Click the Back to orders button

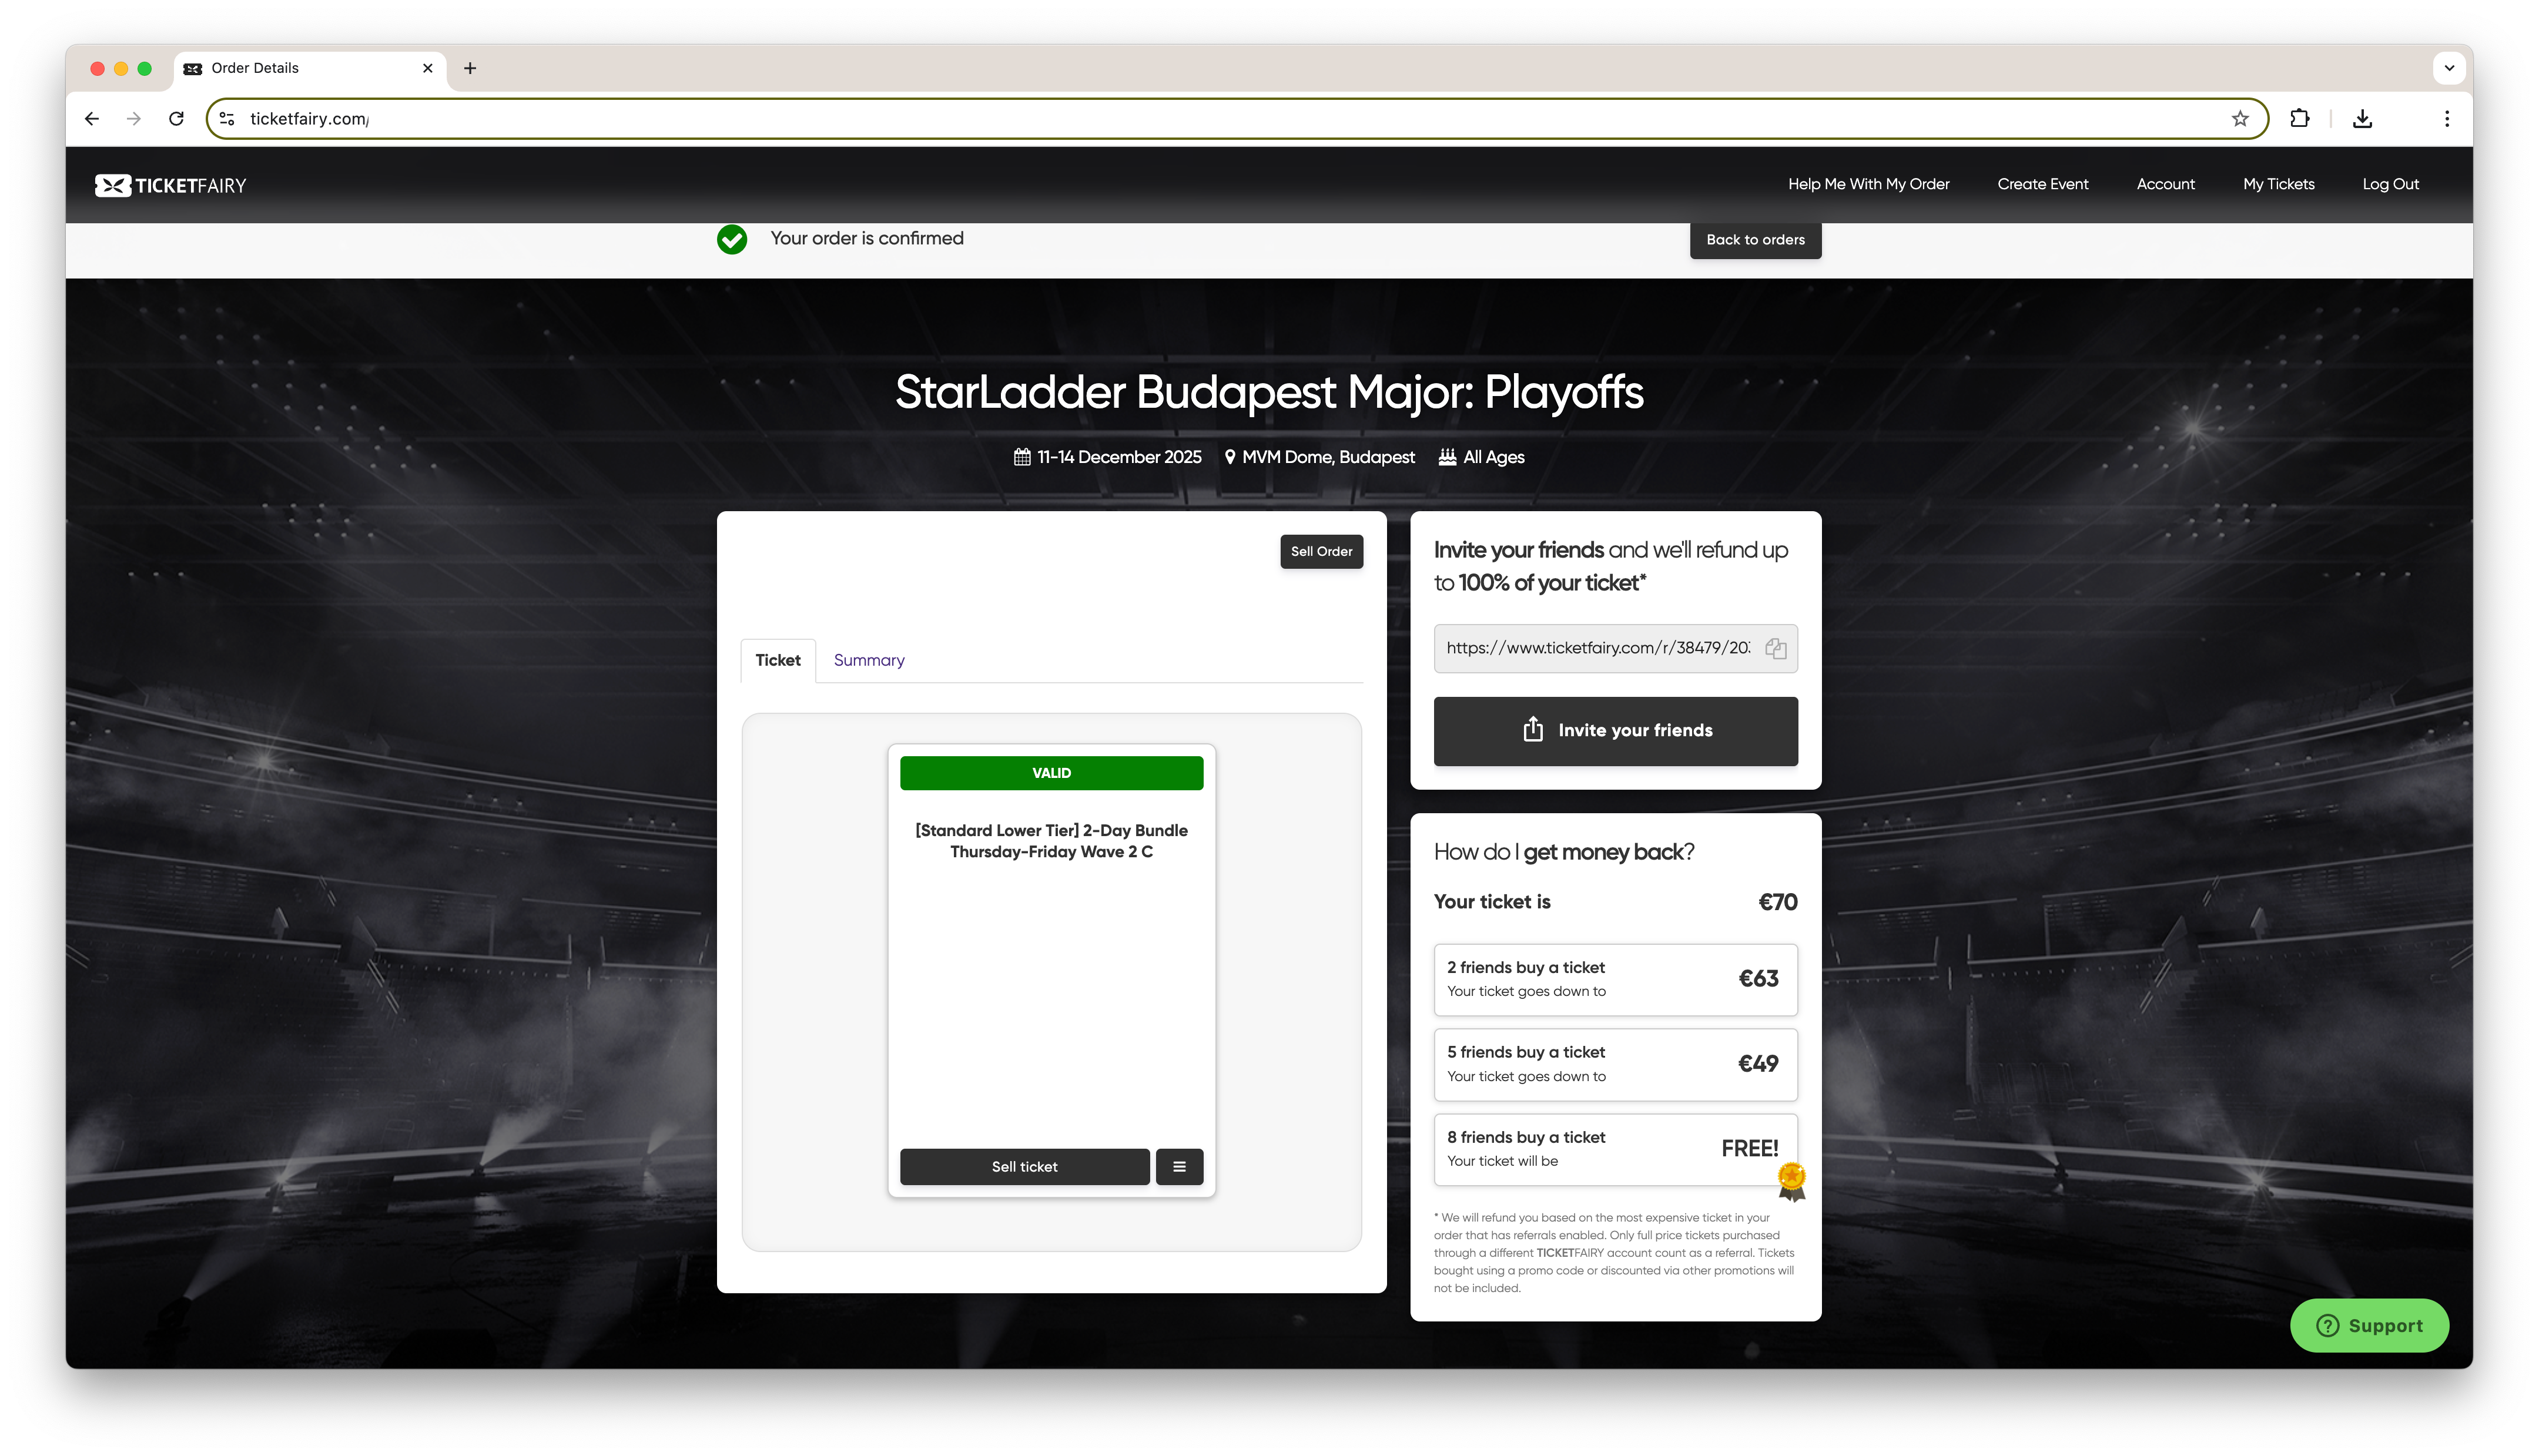pos(1755,240)
